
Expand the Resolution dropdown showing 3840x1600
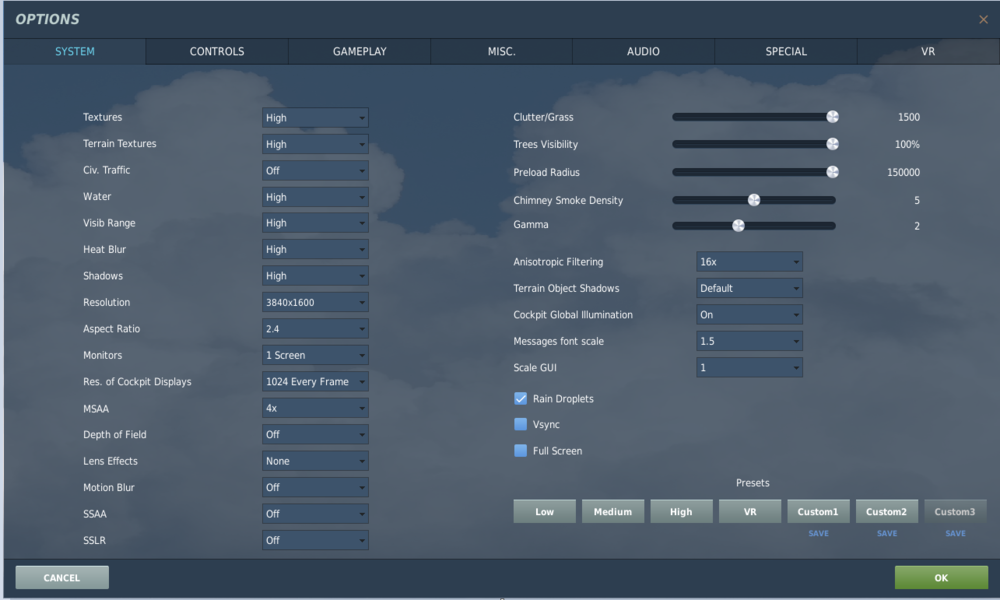tap(315, 302)
